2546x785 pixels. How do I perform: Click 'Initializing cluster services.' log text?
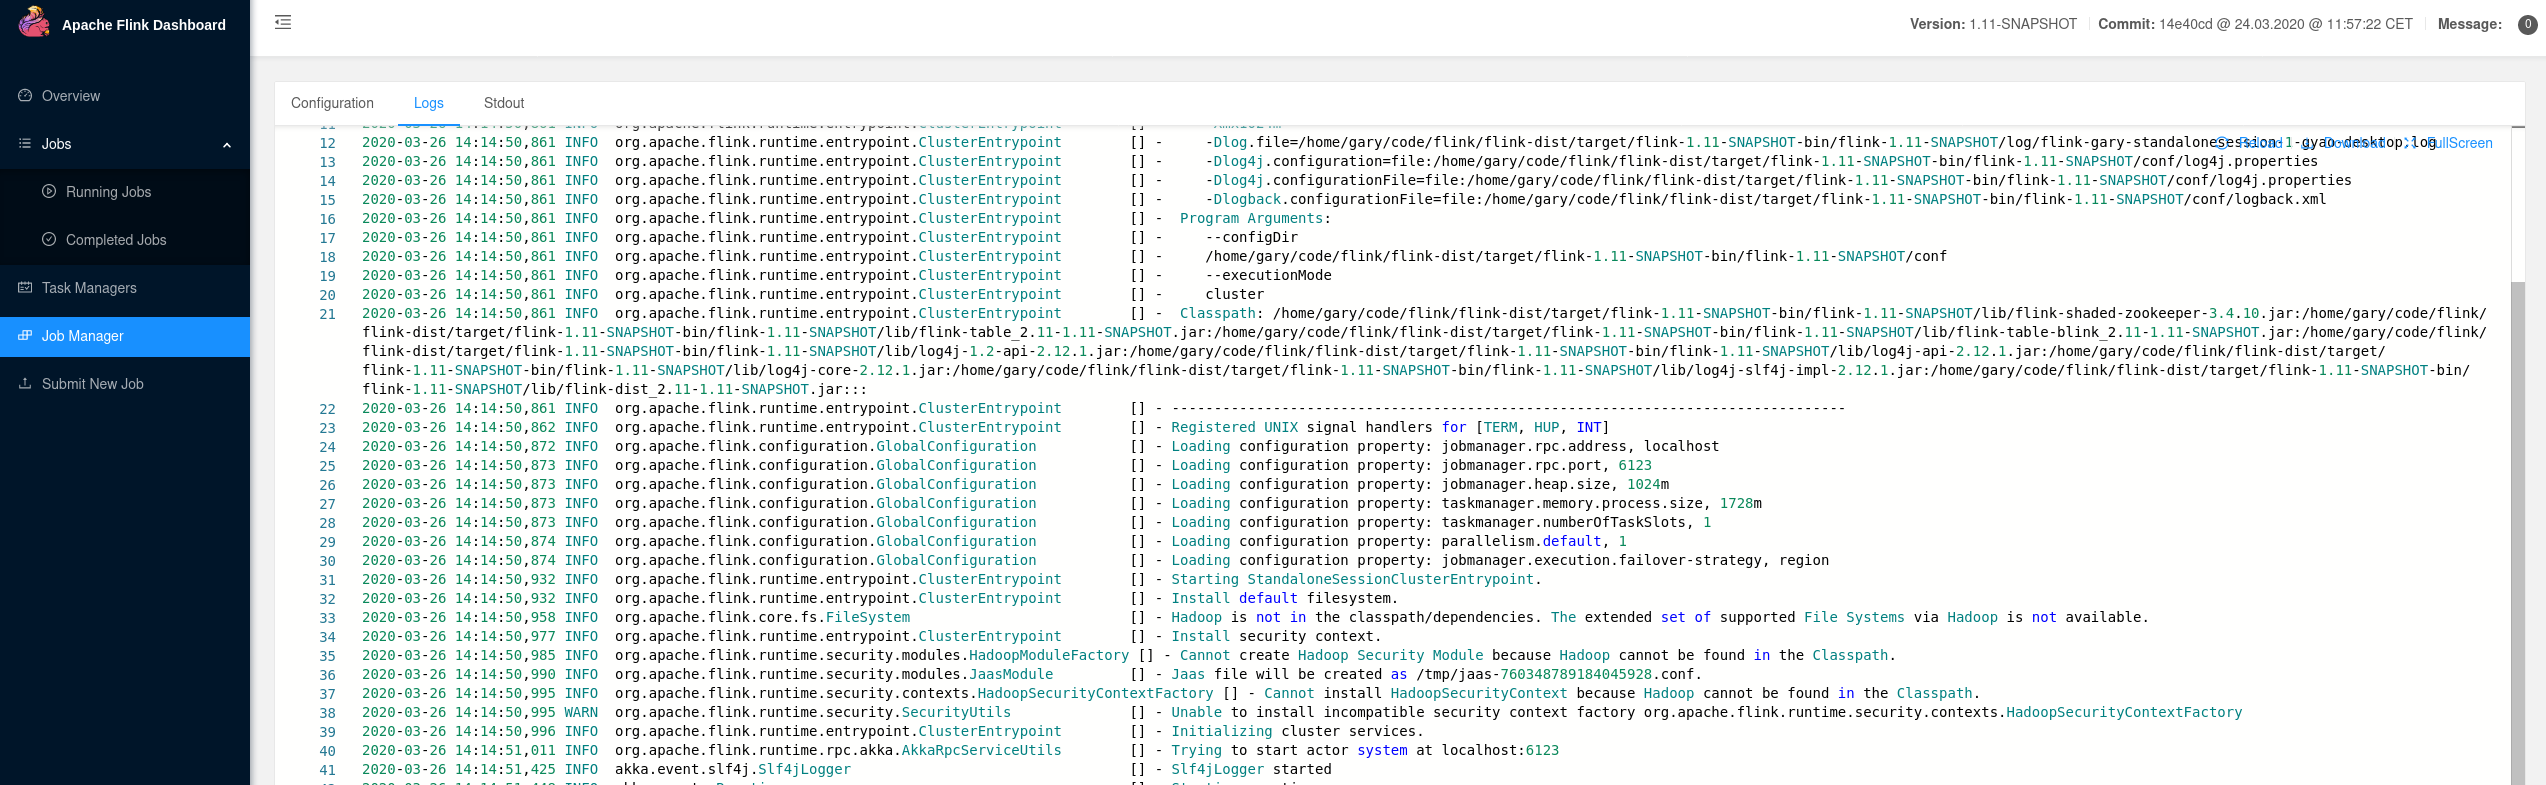pyautogui.click(x=1297, y=731)
